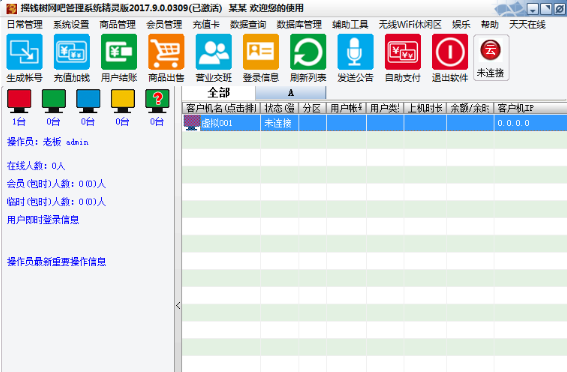This screenshot has width=567, height=372.
Task: Select the 虚拟001 client row name
Action: click(x=217, y=123)
